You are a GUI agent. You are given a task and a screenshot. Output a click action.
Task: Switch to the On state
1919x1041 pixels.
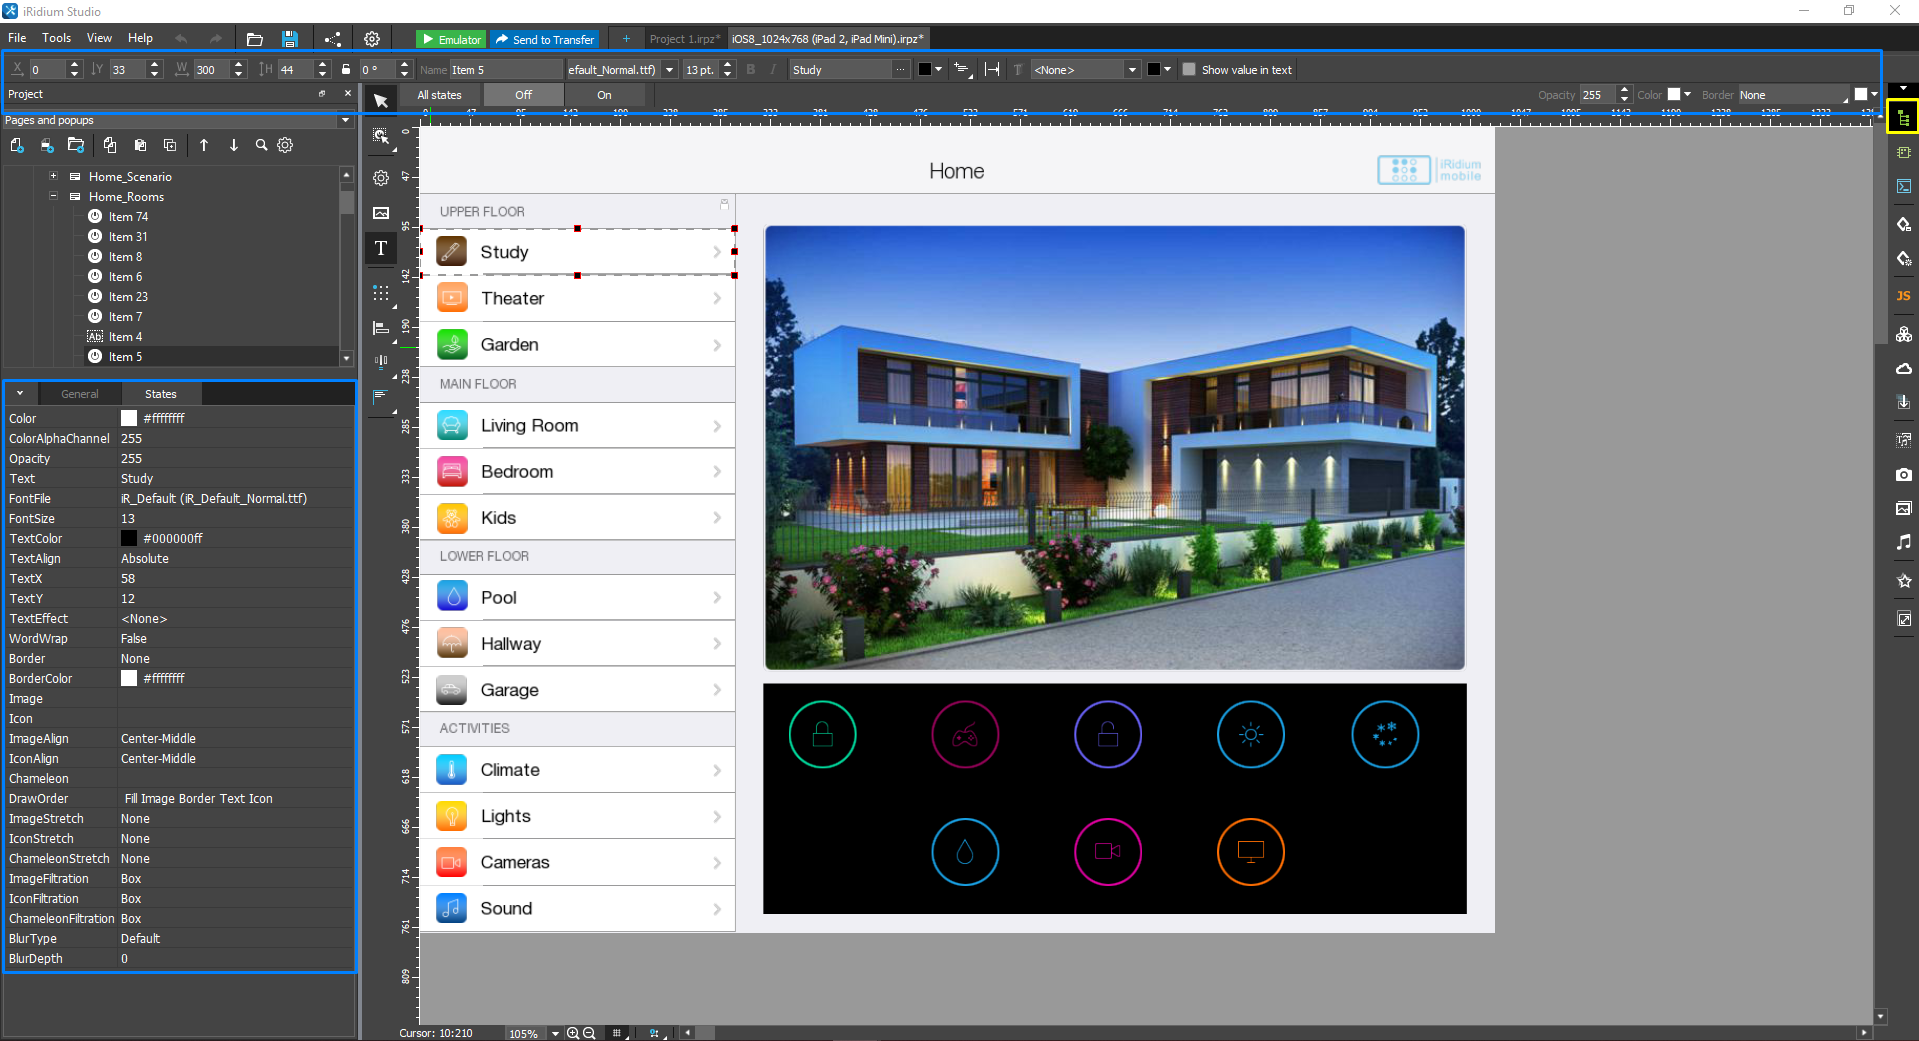pyautogui.click(x=604, y=95)
